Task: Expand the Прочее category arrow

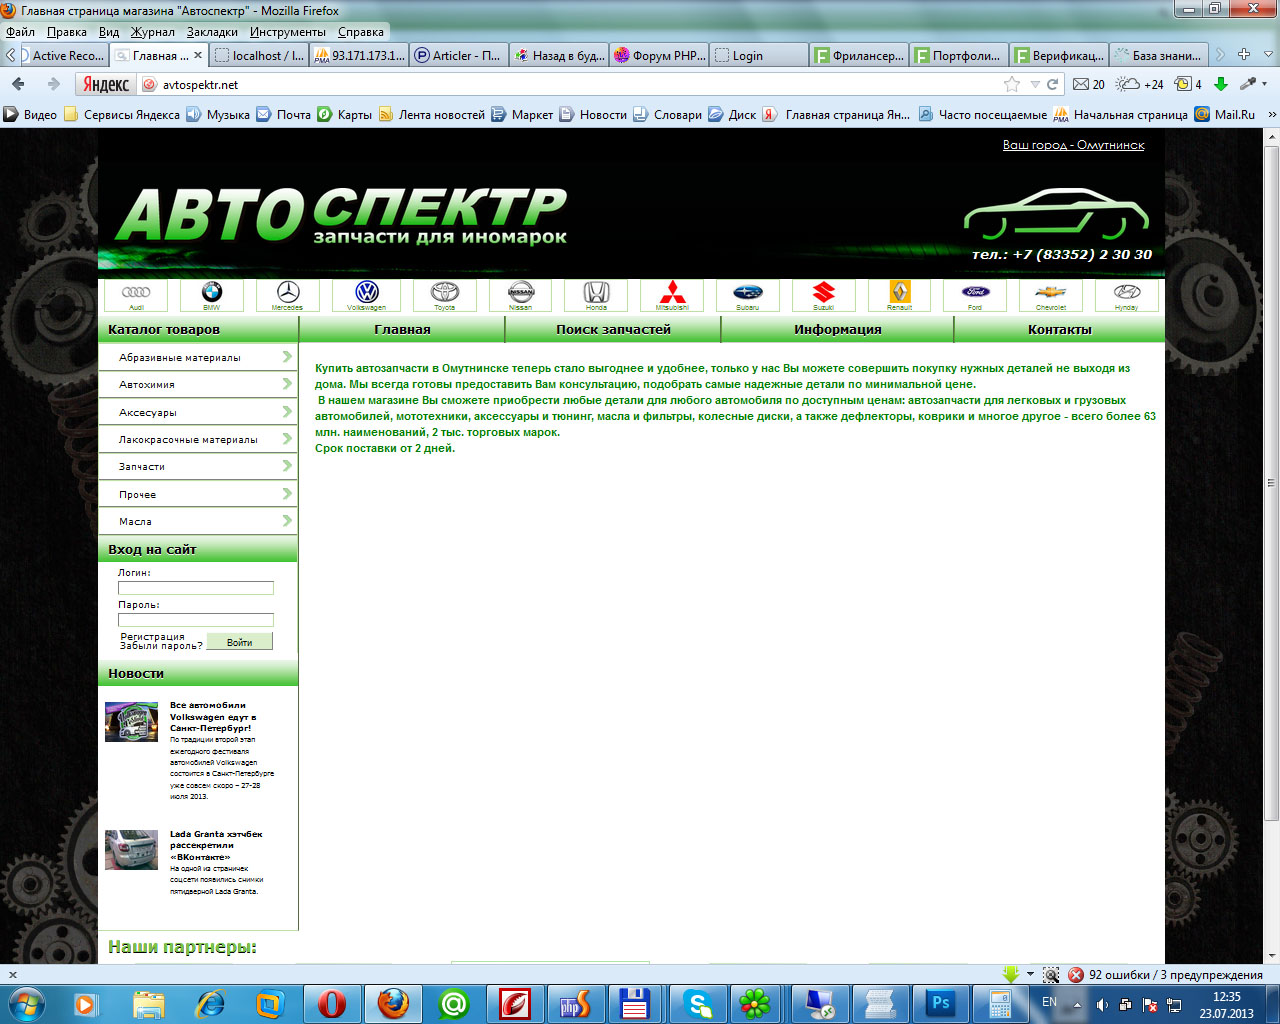Action: (287, 494)
